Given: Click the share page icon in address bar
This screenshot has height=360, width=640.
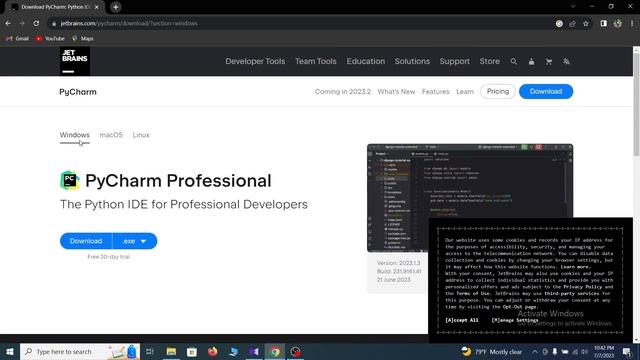Looking at the screenshot, I should 572,24.
